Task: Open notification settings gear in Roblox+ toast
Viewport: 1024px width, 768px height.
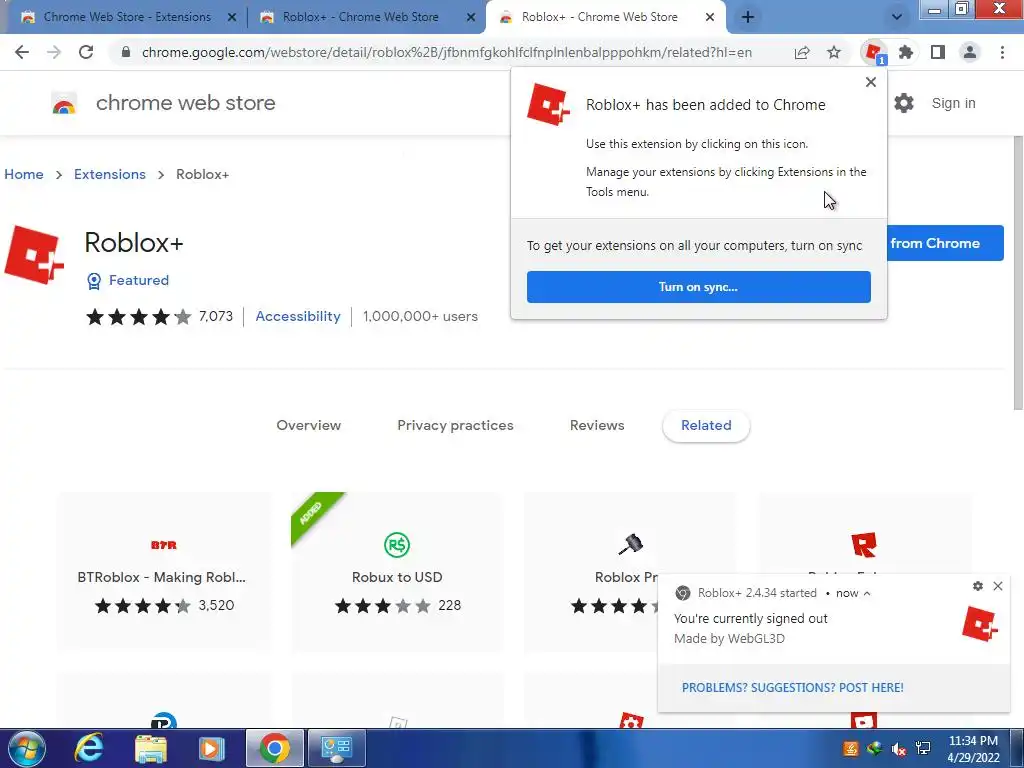Action: coord(978,586)
